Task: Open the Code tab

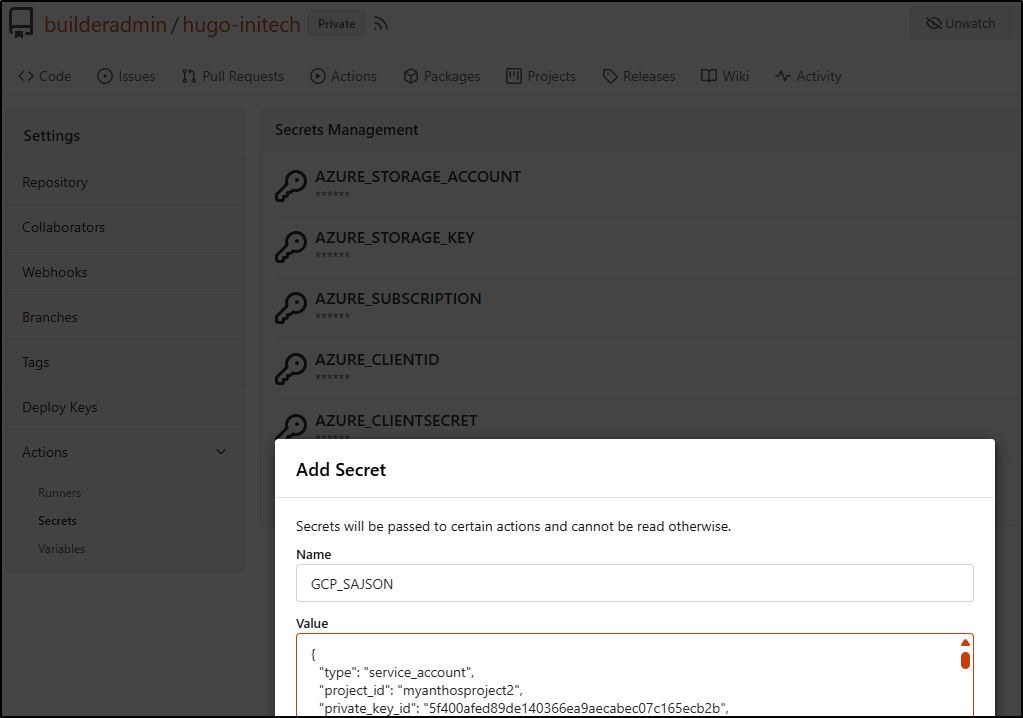Action: click(45, 76)
